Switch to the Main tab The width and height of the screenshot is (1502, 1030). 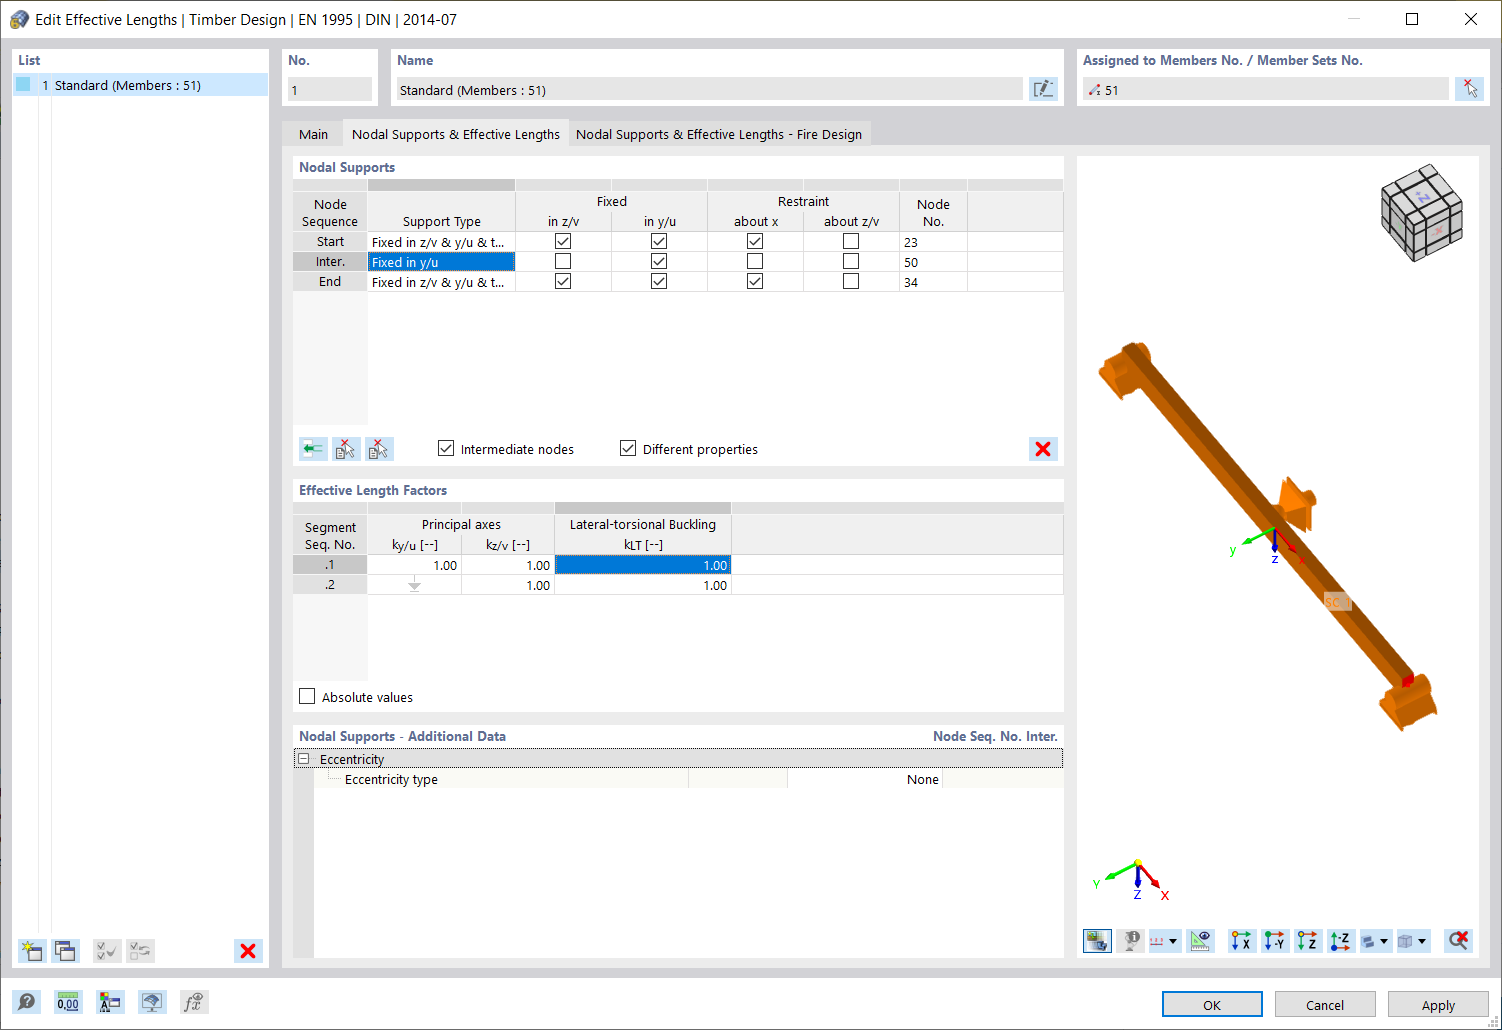click(x=313, y=134)
